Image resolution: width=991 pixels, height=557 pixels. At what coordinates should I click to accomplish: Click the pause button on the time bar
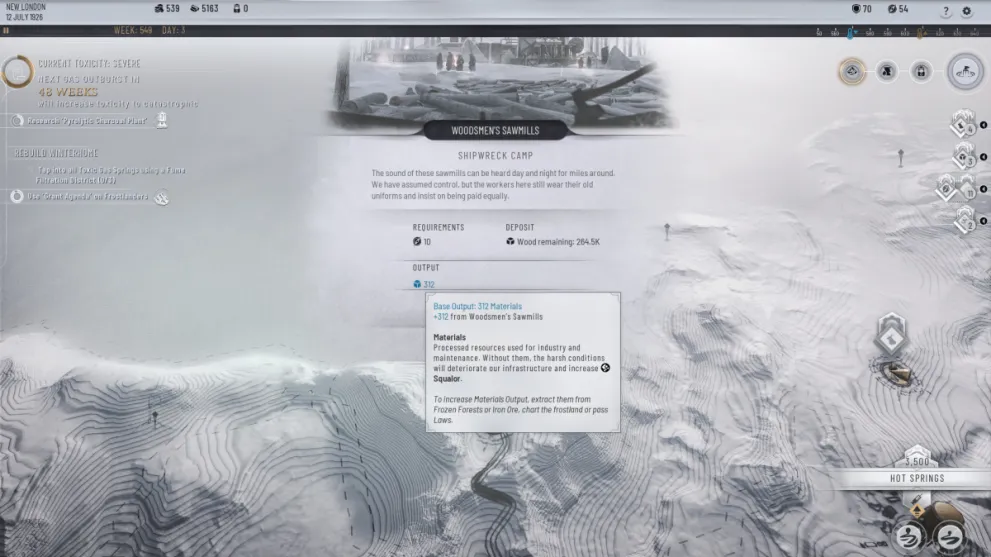click(6, 31)
